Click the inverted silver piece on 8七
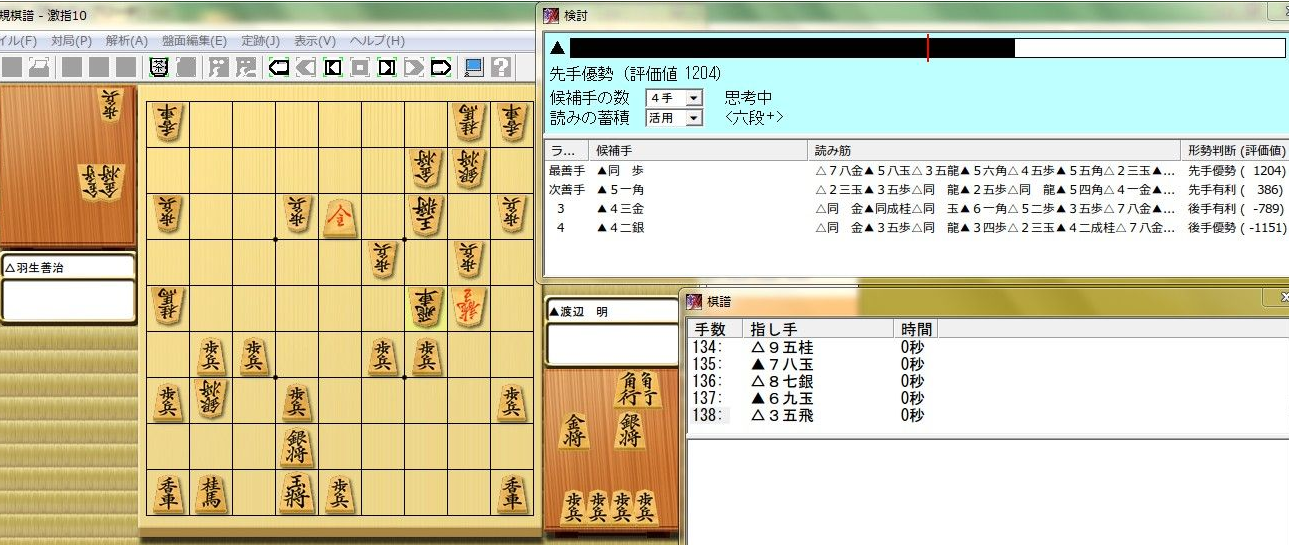Viewport: 1289px width, 545px height. click(x=210, y=400)
